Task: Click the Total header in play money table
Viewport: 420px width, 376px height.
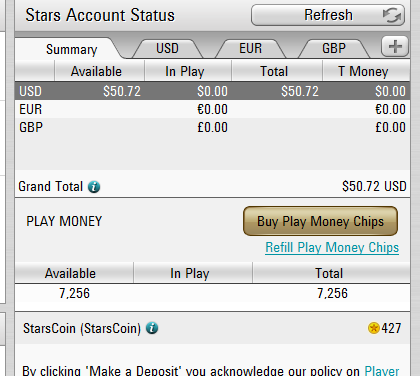Action: click(x=331, y=273)
